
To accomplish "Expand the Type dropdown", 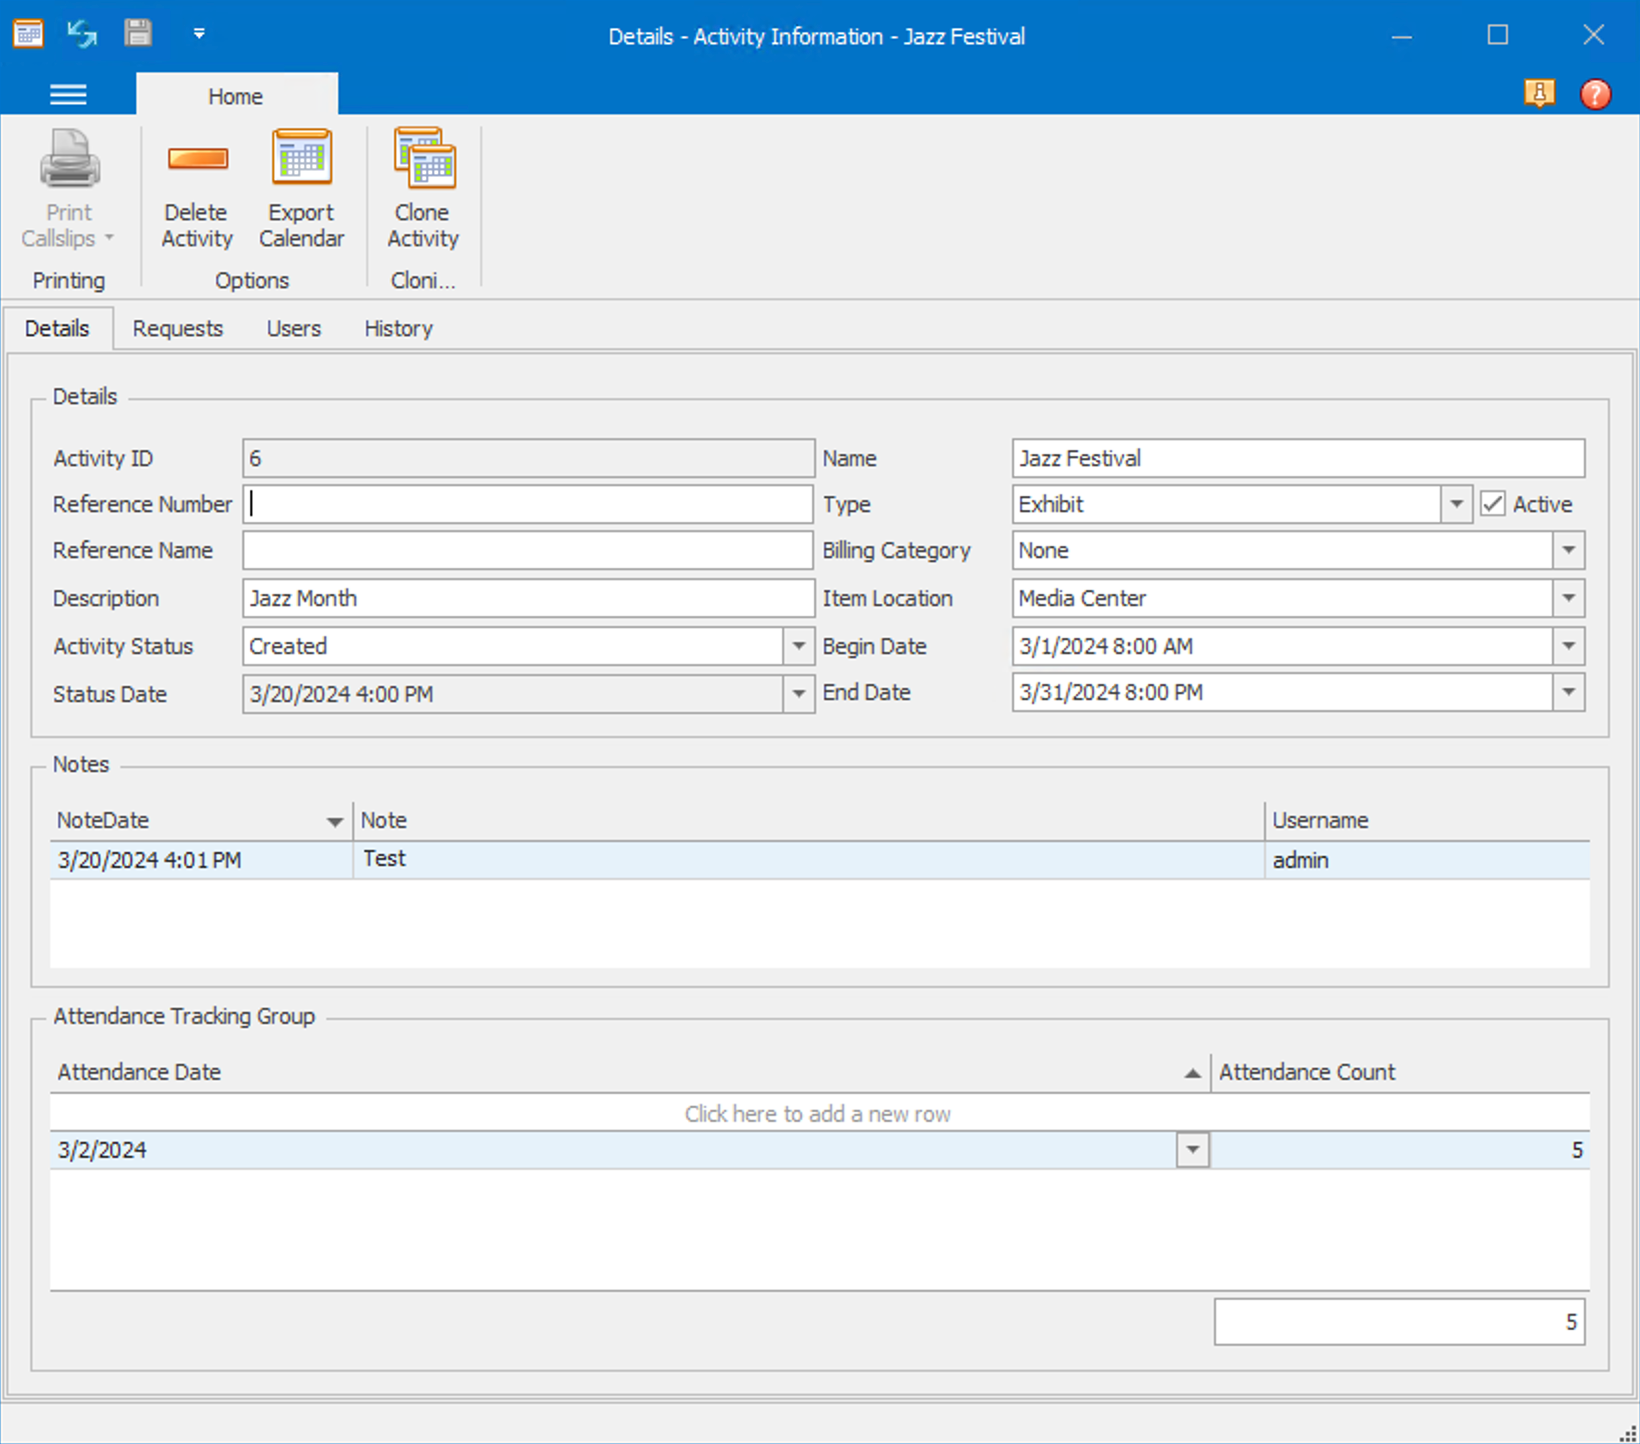I will click(x=1456, y=504).
